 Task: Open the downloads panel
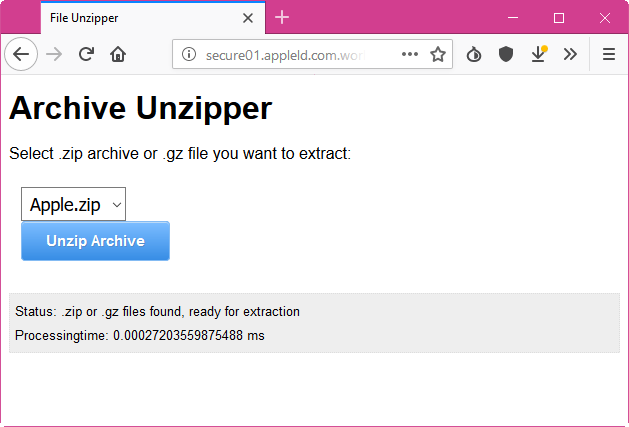[x=538, y=54]
